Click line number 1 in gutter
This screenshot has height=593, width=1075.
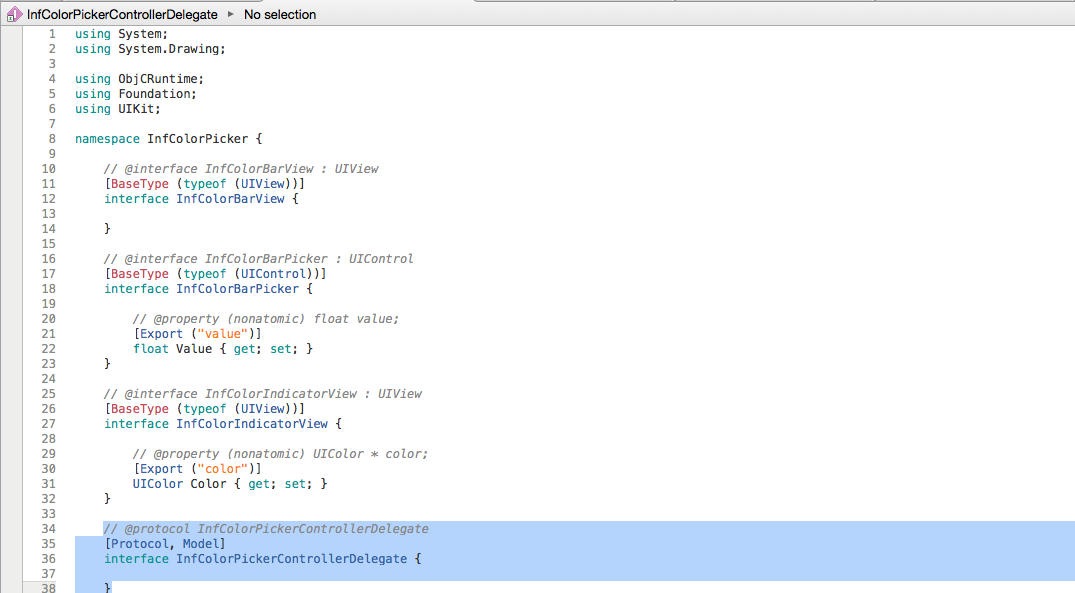pos(52,34)
